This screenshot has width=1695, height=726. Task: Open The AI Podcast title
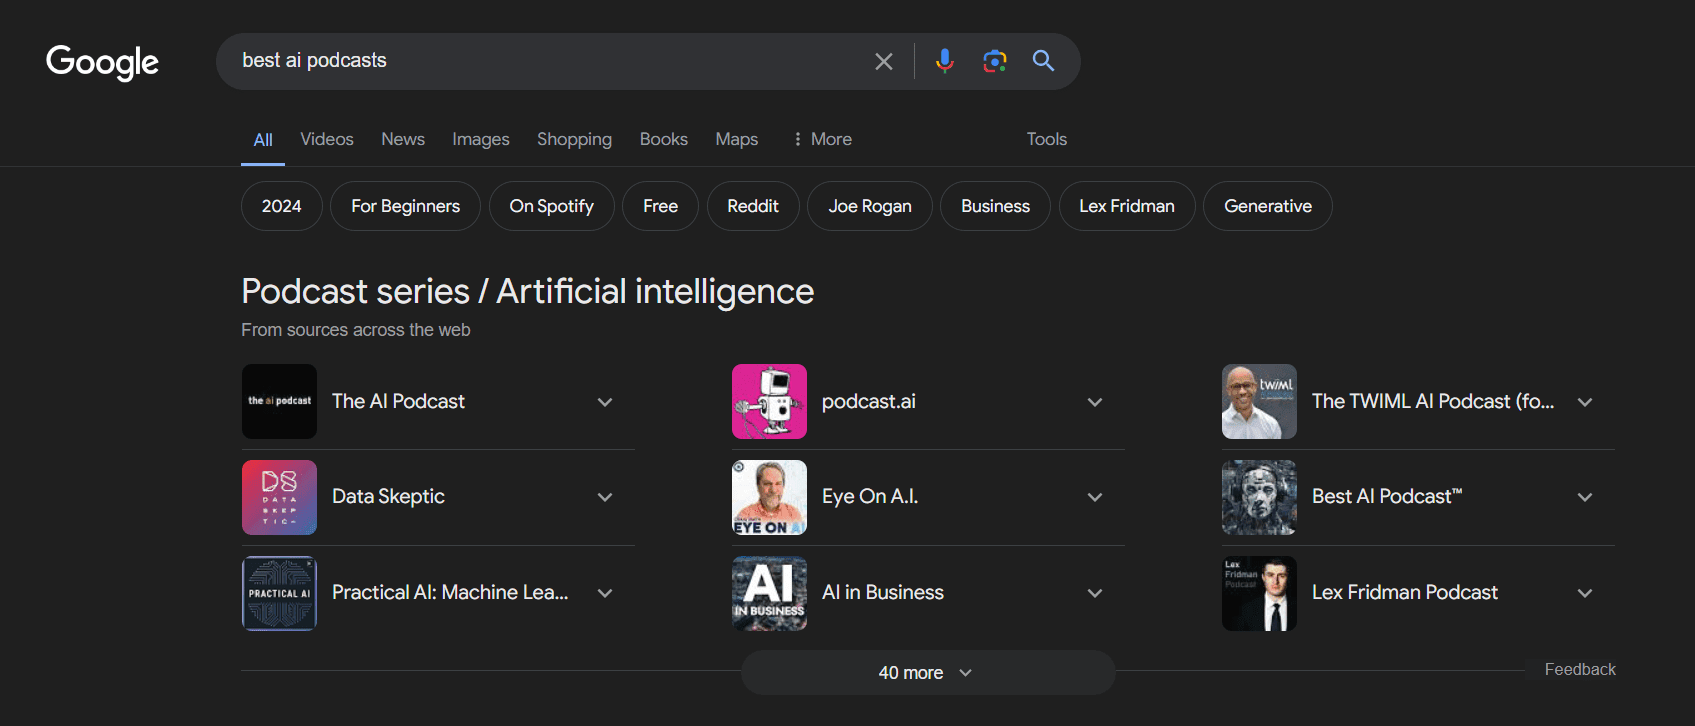pyautogui.click(x=398, y=401)
